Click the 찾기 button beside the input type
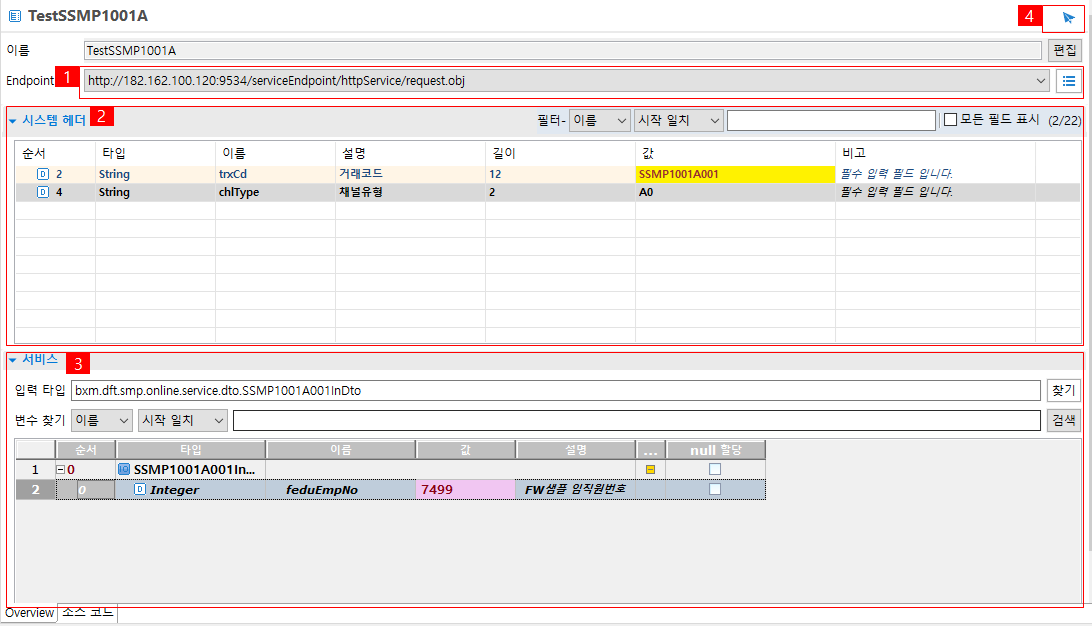The image size is (1092, 626). tap(1063, 390)
